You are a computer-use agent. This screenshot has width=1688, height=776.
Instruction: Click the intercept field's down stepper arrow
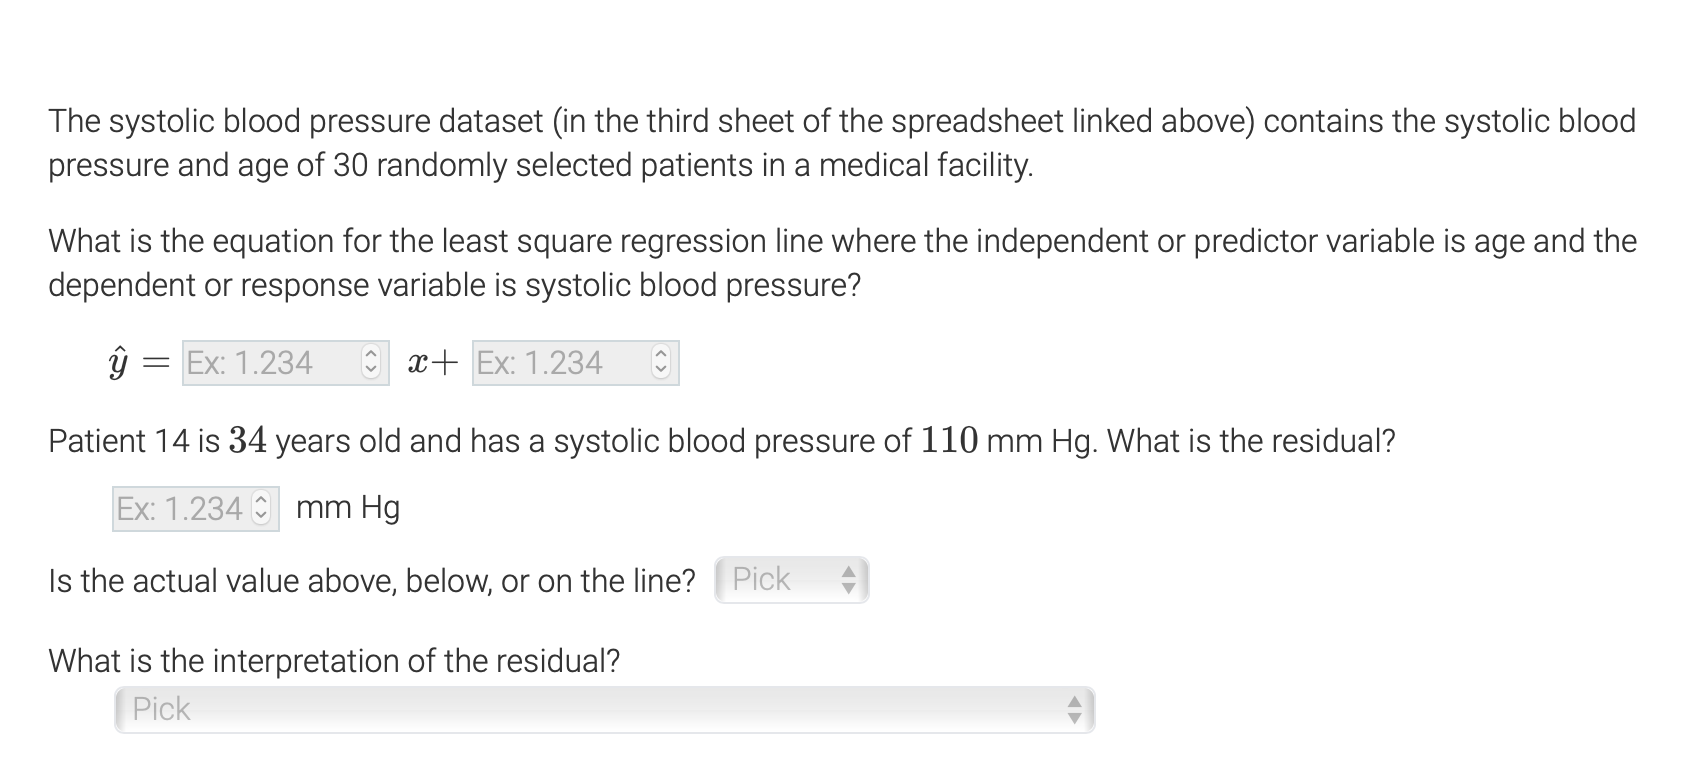660,369
